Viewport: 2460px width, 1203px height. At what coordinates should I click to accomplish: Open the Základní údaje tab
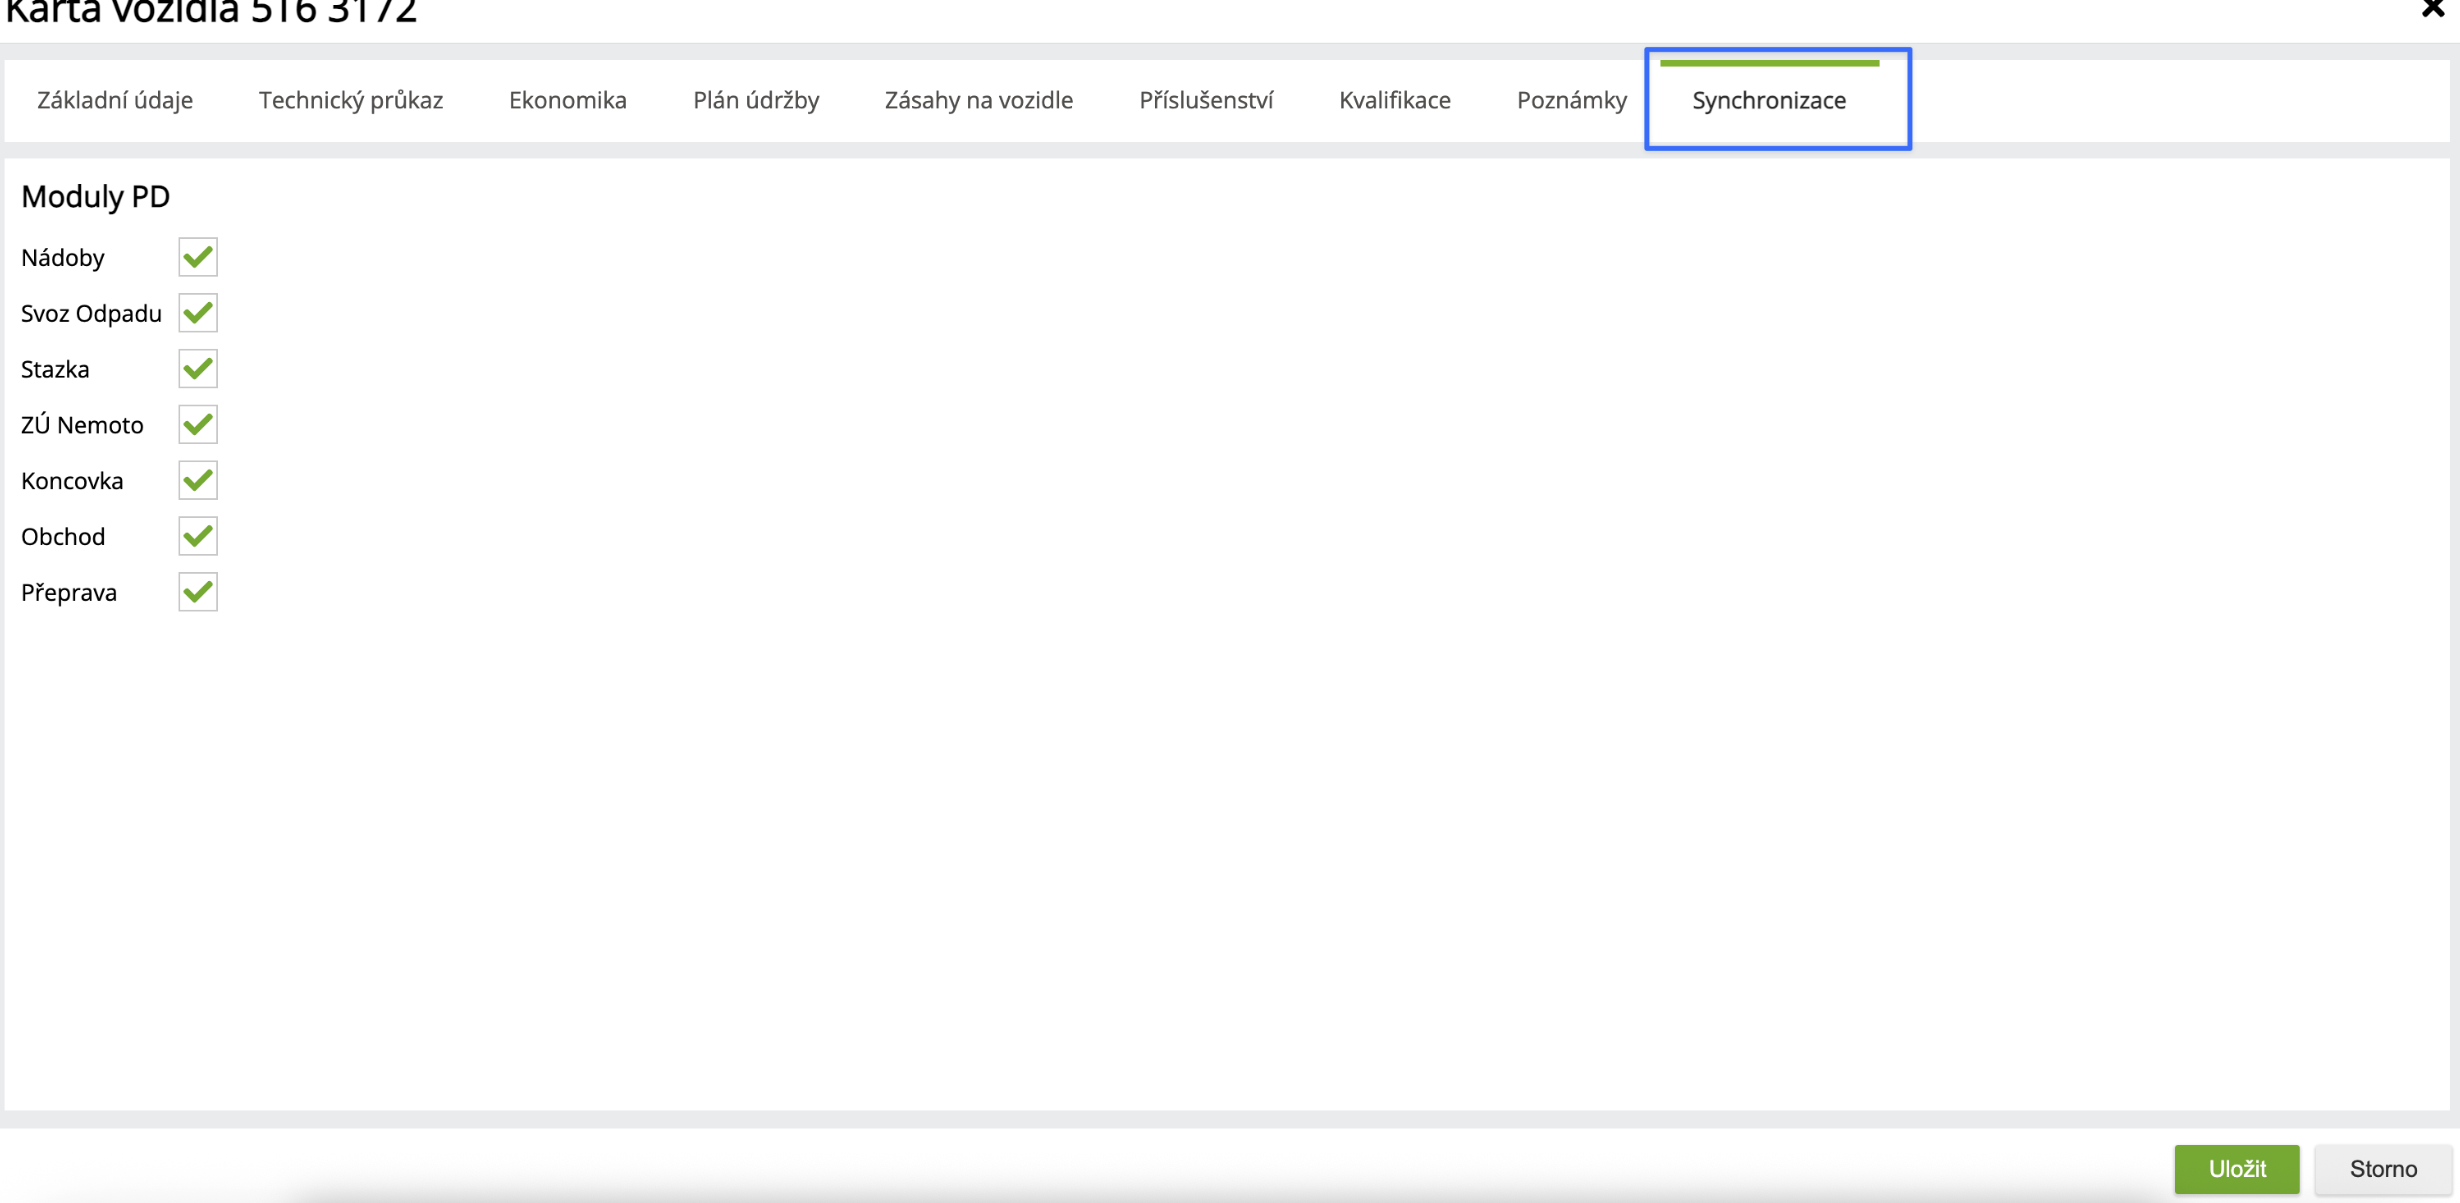coord(115,100)
